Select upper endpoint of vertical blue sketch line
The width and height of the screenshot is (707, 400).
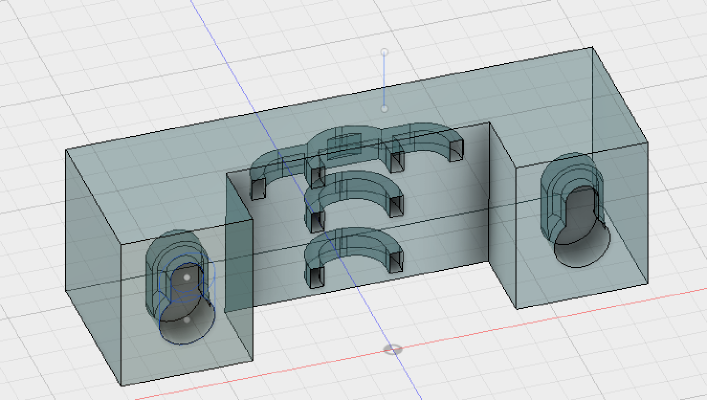coord(384,52)
